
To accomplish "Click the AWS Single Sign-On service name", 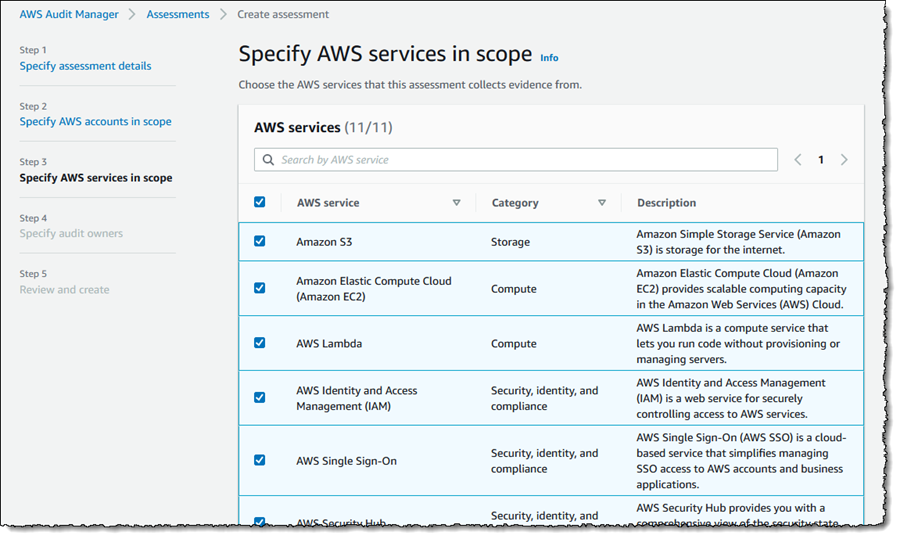I will click(x=346, y=461).
